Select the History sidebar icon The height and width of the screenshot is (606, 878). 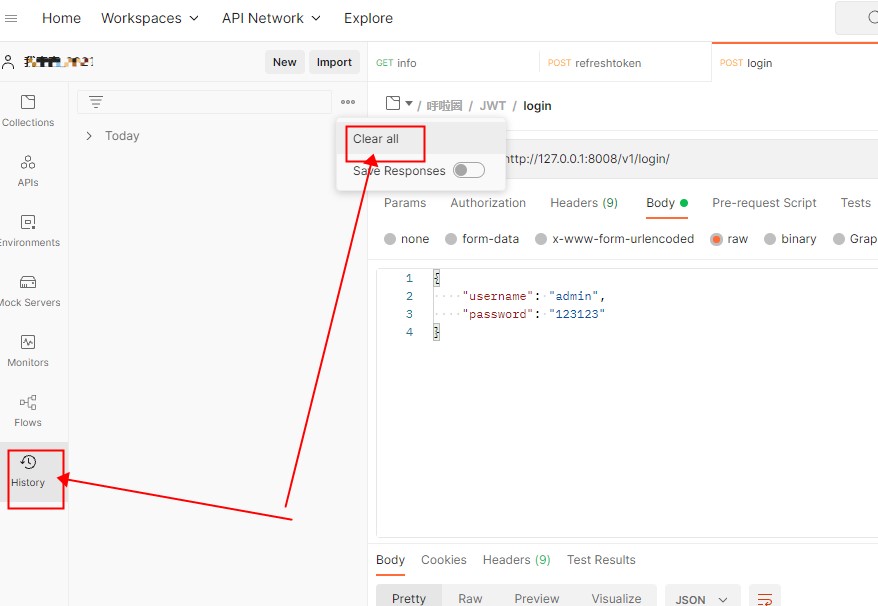28,471
